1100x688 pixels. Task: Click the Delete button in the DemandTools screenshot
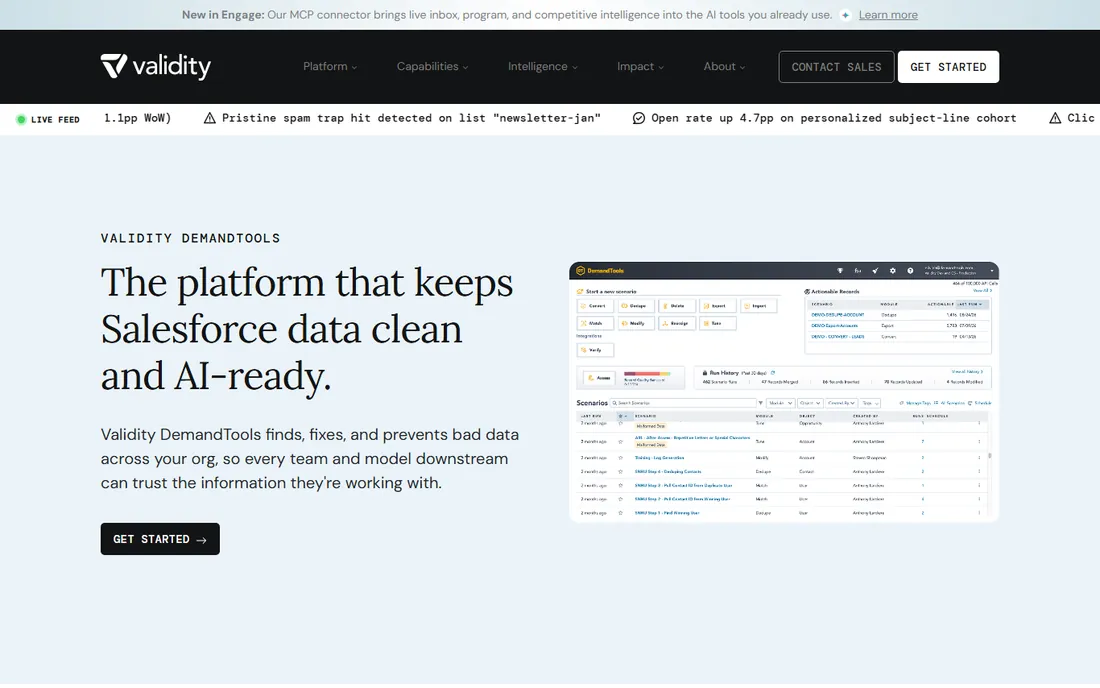(x=677, y=306)
